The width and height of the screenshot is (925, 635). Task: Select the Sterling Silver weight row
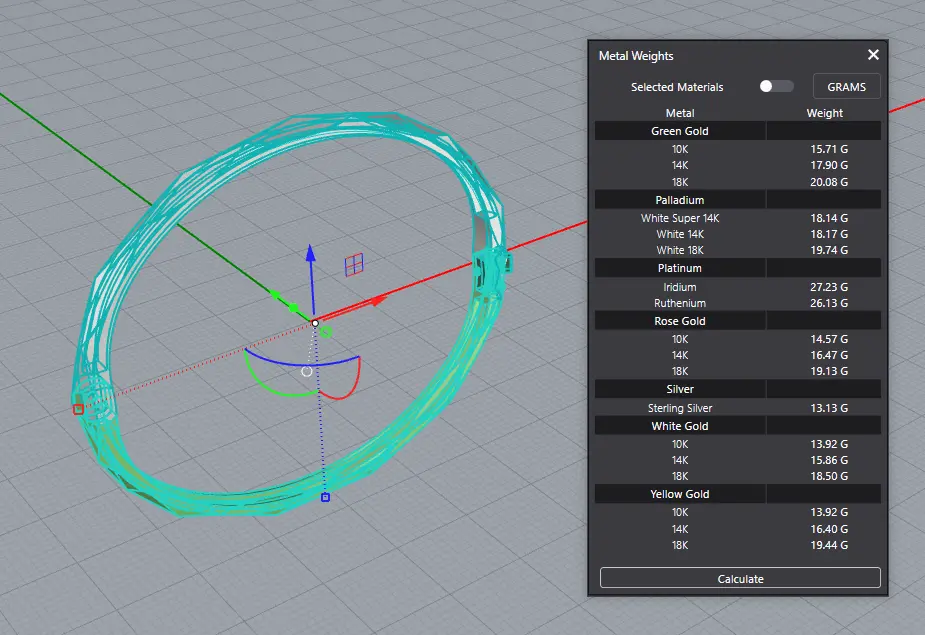[738, 408]
